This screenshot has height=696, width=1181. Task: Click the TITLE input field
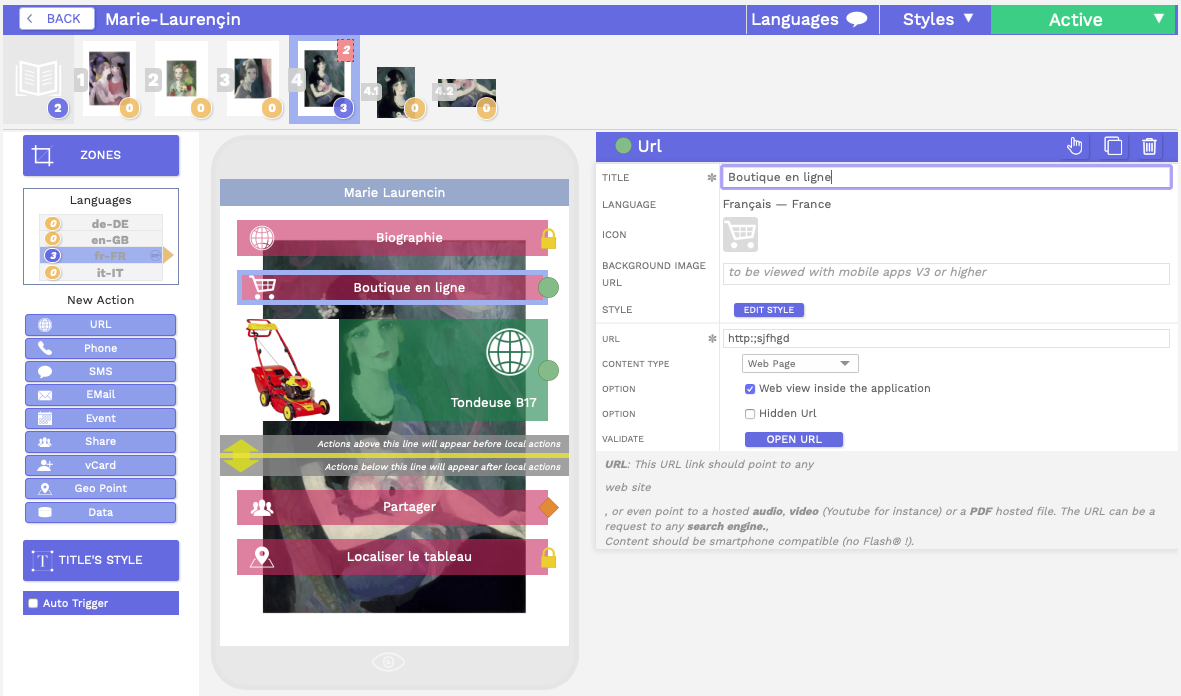(946, 178)
